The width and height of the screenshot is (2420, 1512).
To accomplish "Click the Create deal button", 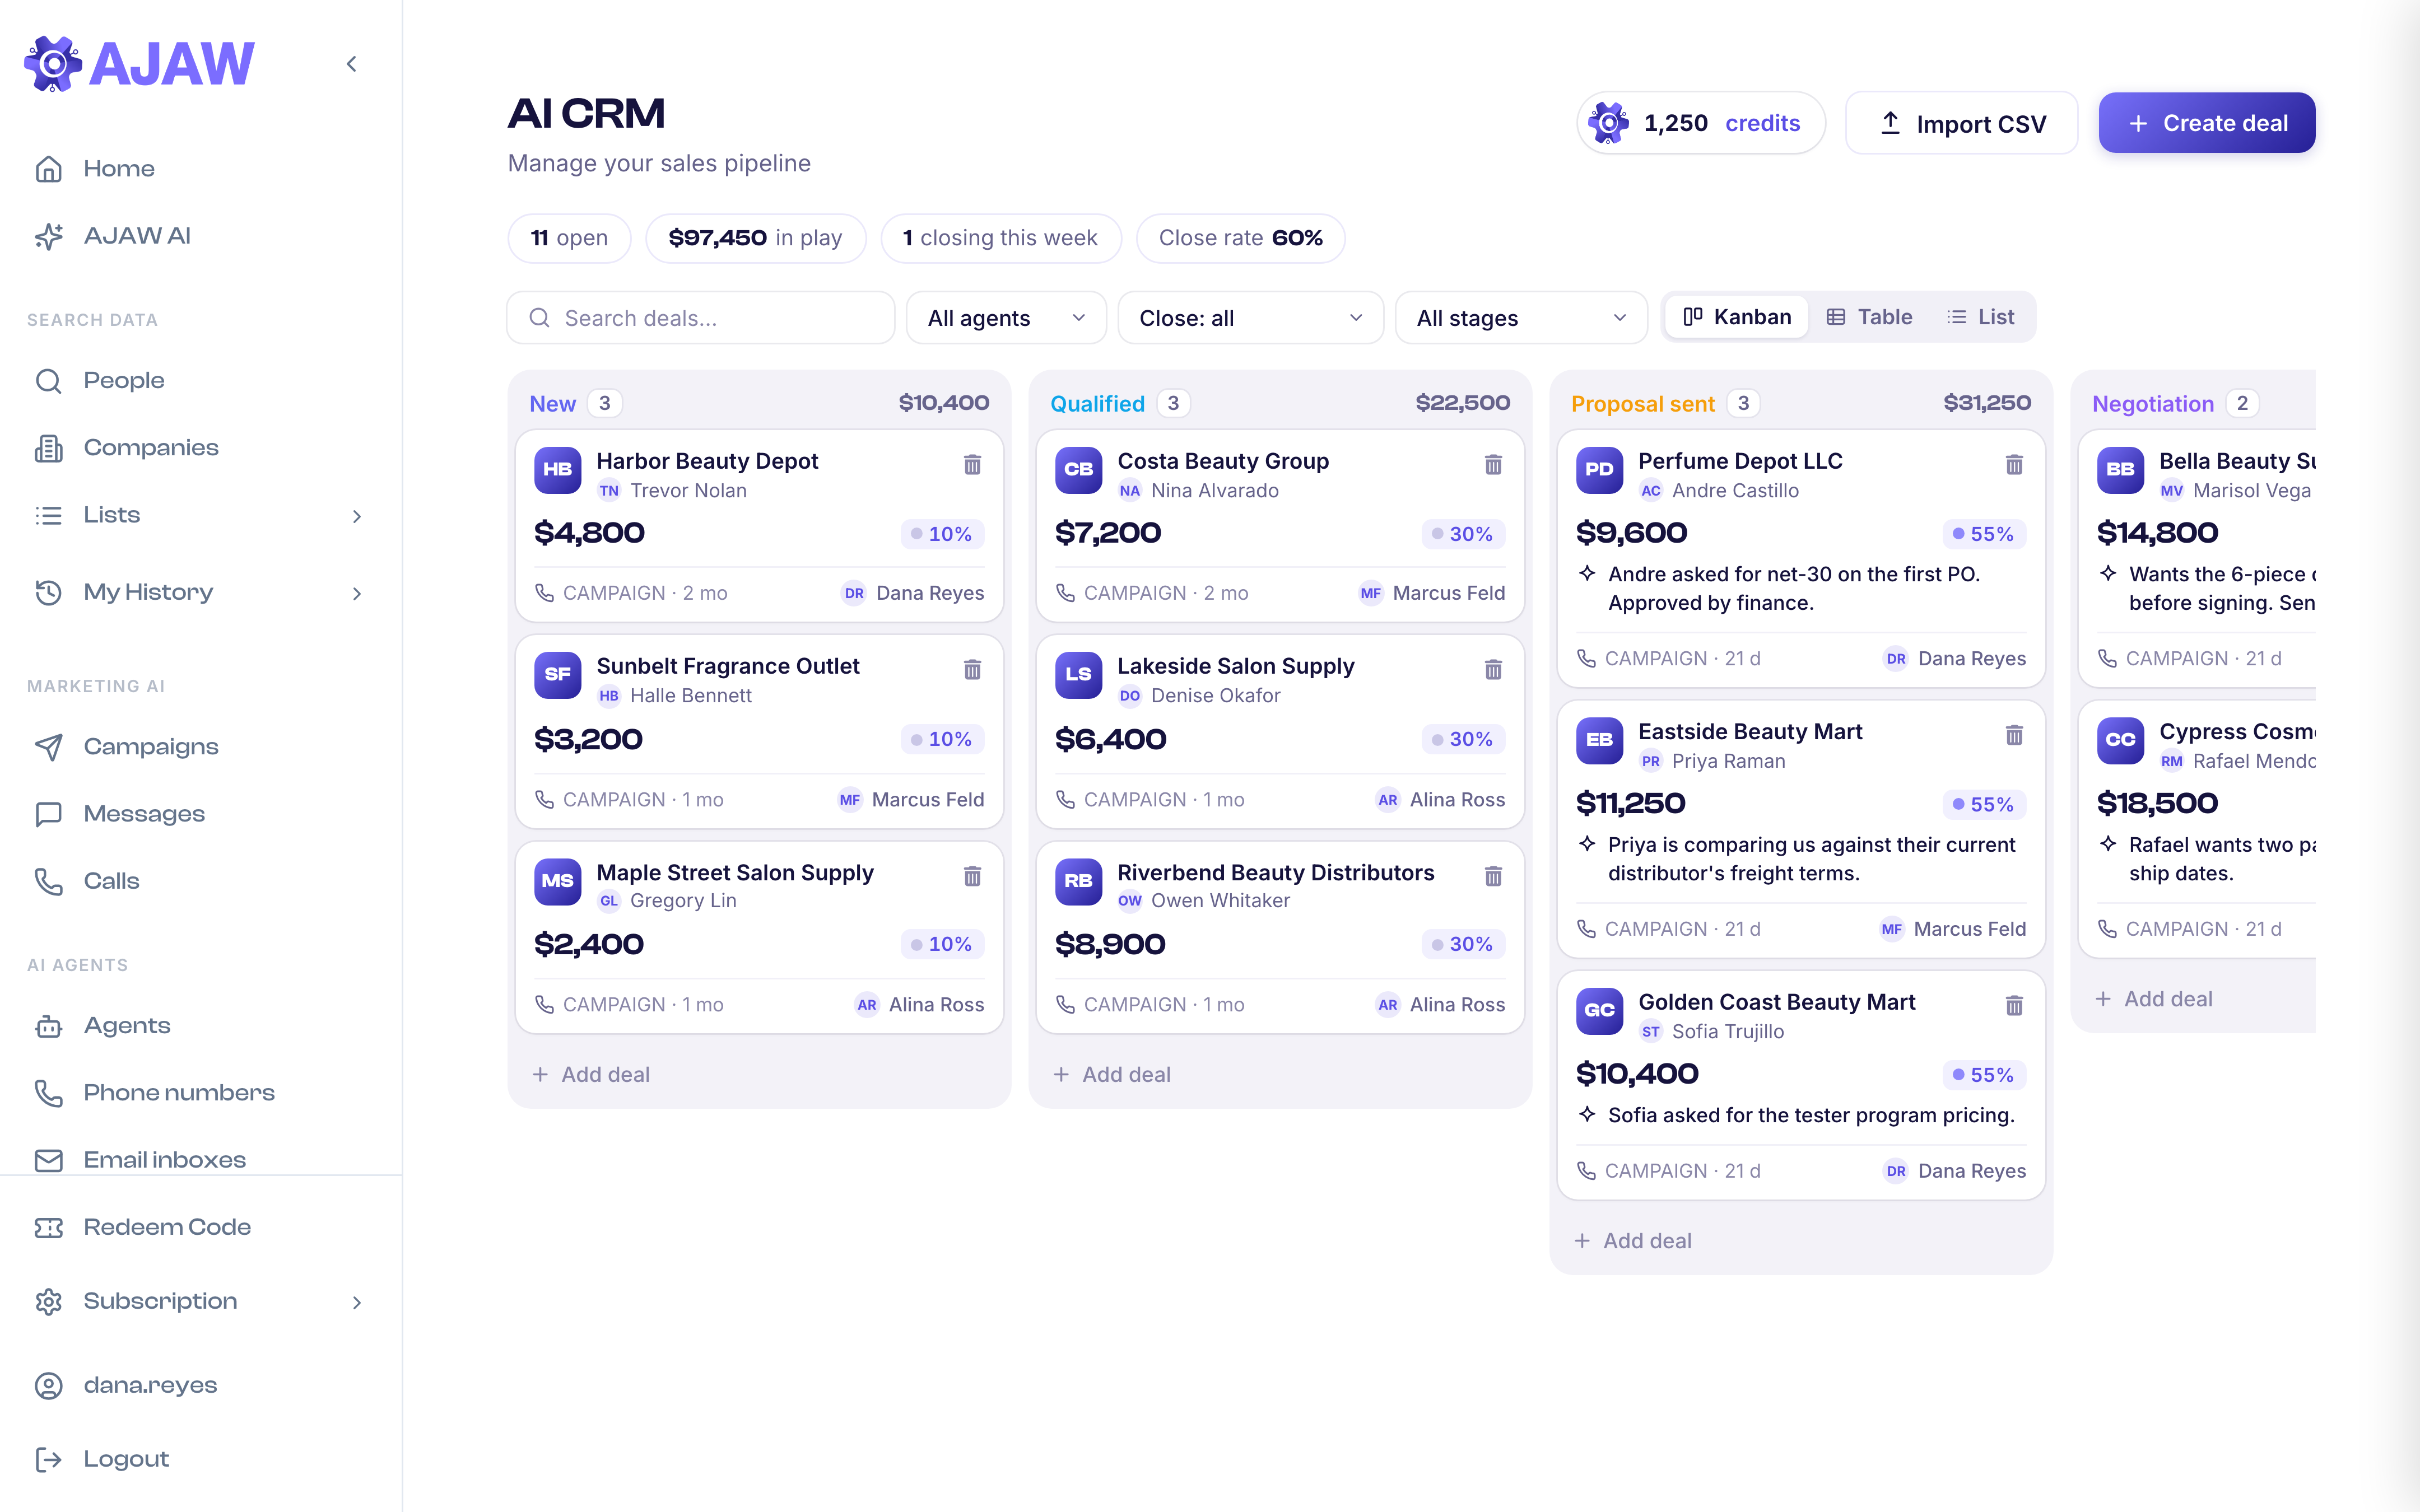I will (2206, 123).
